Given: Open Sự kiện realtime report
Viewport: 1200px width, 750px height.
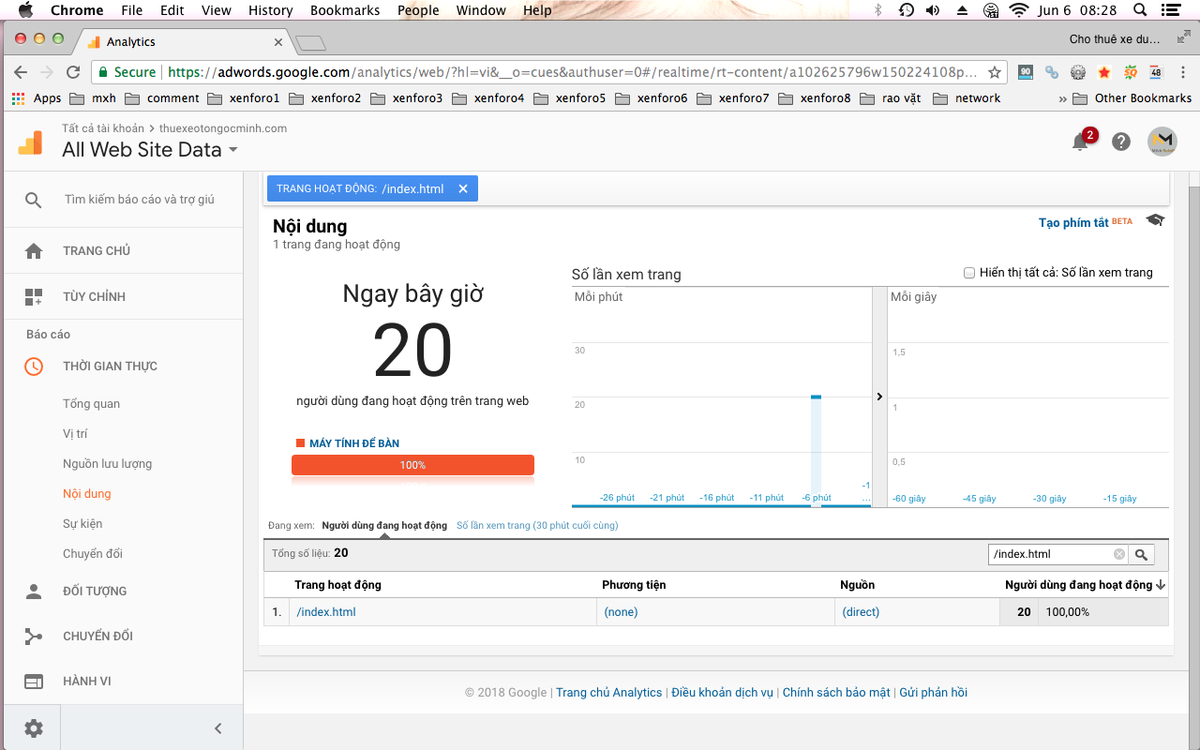Looking at the screenshot, I should coord(82,524).
